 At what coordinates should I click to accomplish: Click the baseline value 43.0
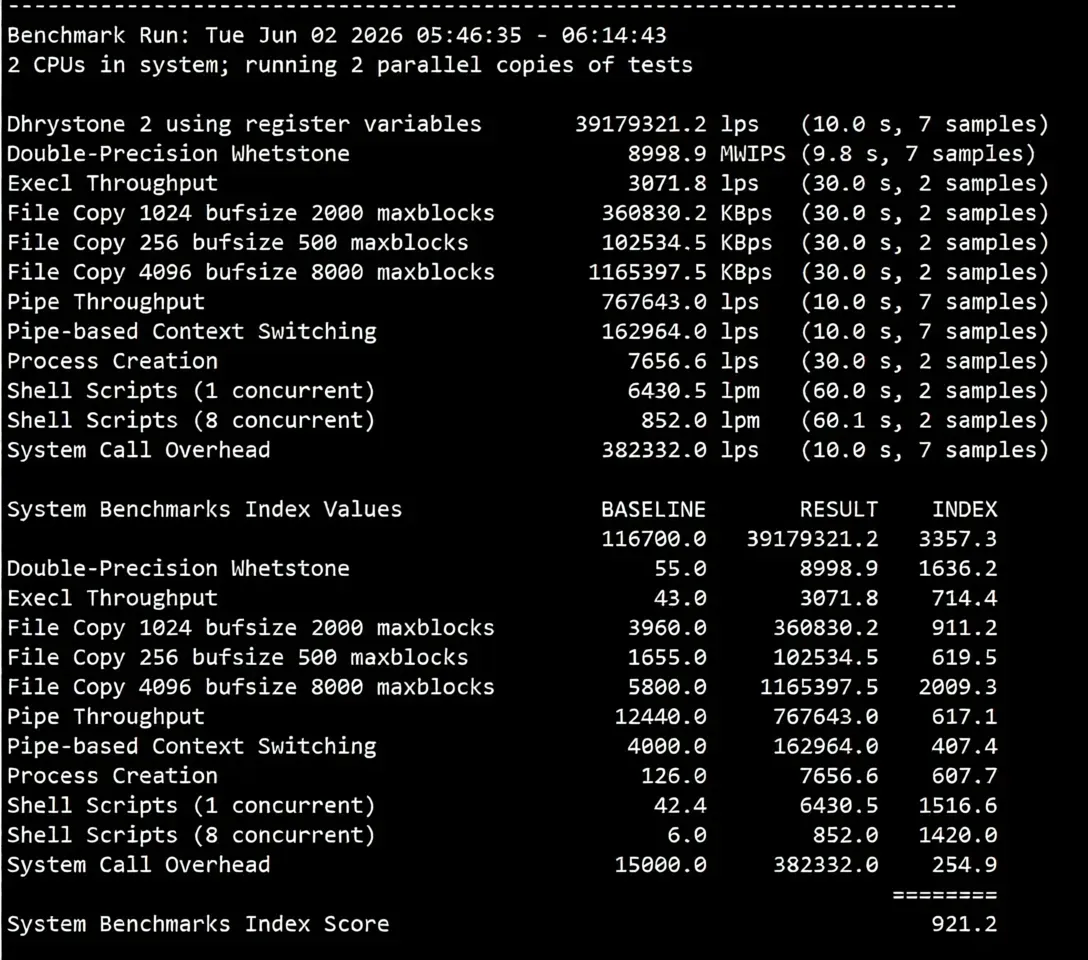[680, 598]
